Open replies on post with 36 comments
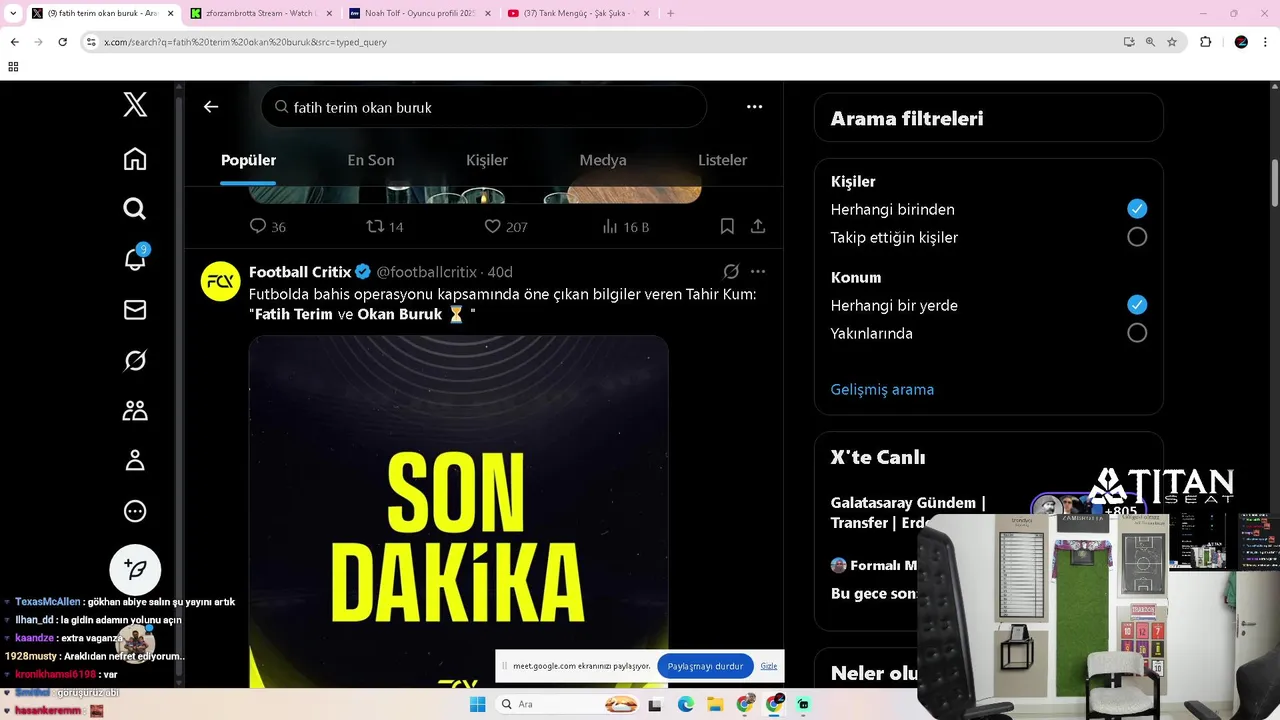The image size is (1280, 720). click(x=267, y=227)
